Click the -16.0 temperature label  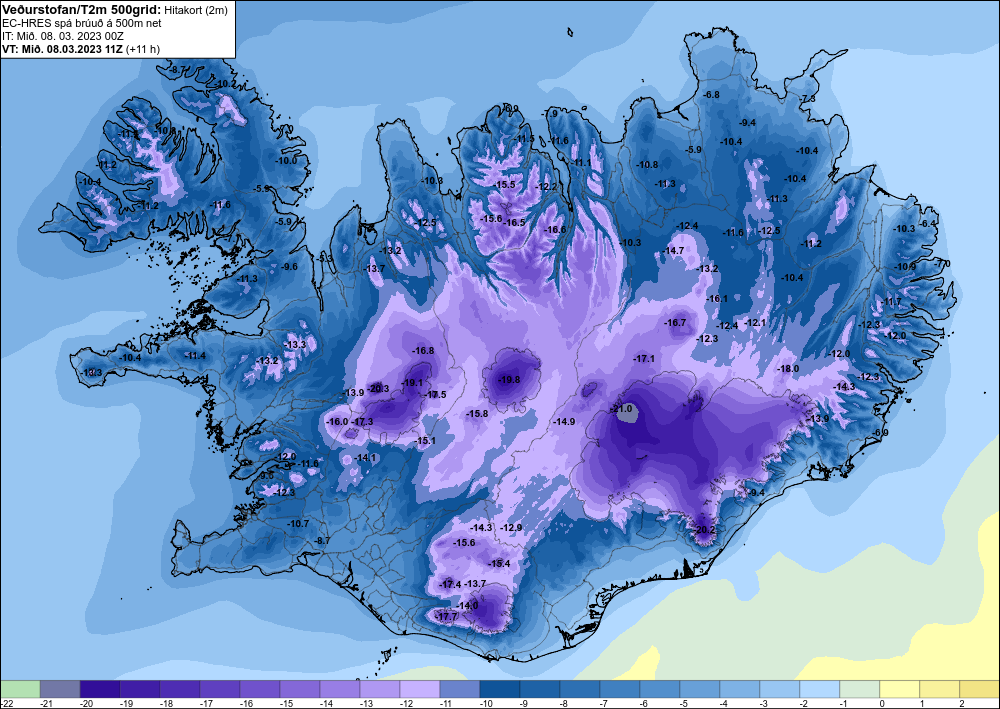[x=337, y=421]
